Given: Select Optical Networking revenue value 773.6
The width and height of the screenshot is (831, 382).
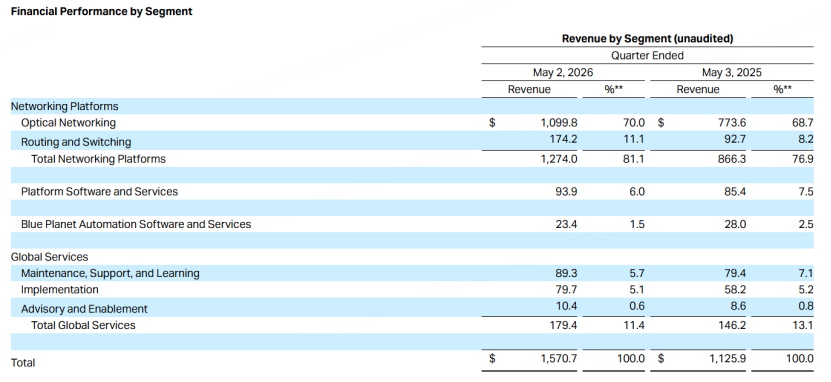Looking at the screenshot, I should tap(732, 123).
